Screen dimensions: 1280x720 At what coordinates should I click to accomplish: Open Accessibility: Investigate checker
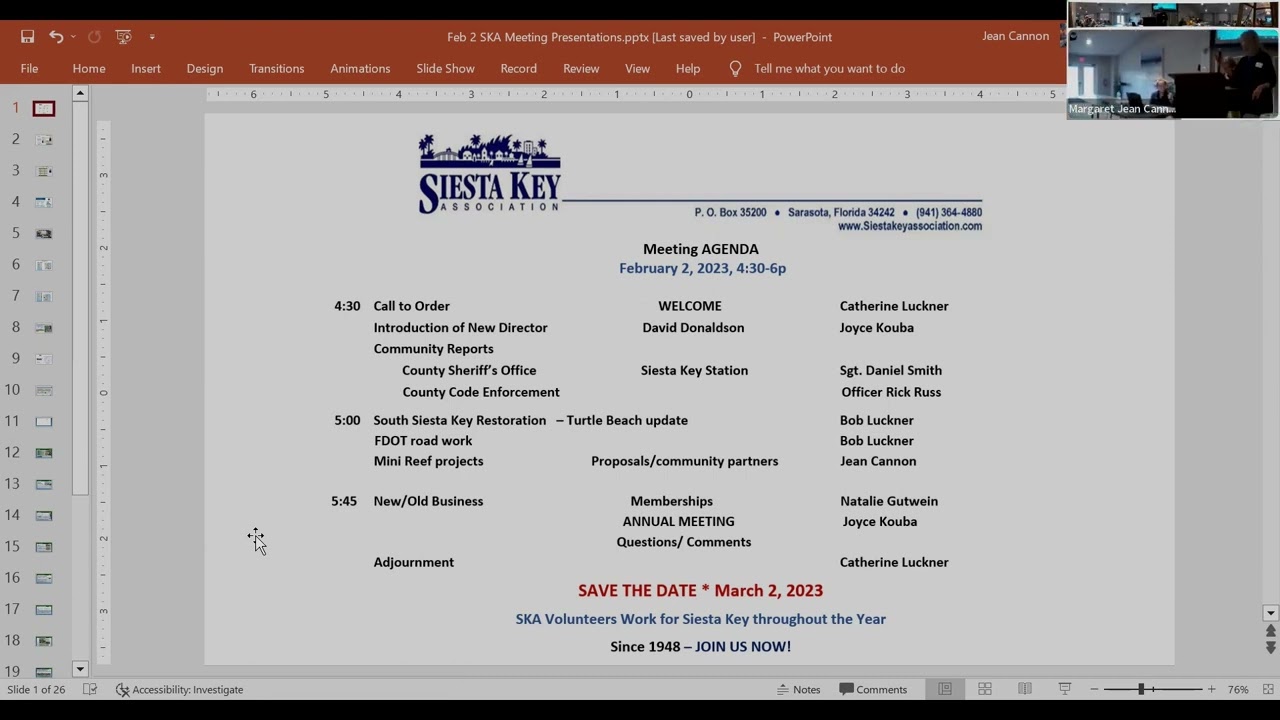(179, 690)
